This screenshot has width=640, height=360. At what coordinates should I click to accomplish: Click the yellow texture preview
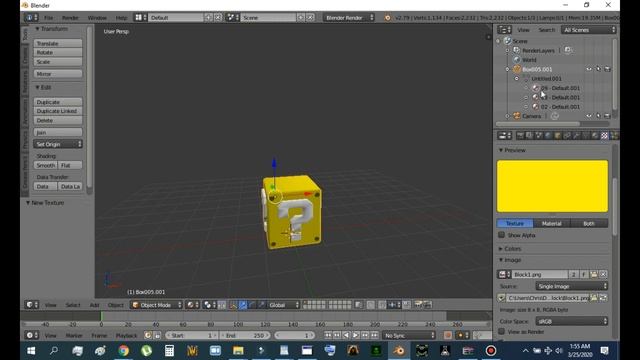tap(552, 186)
